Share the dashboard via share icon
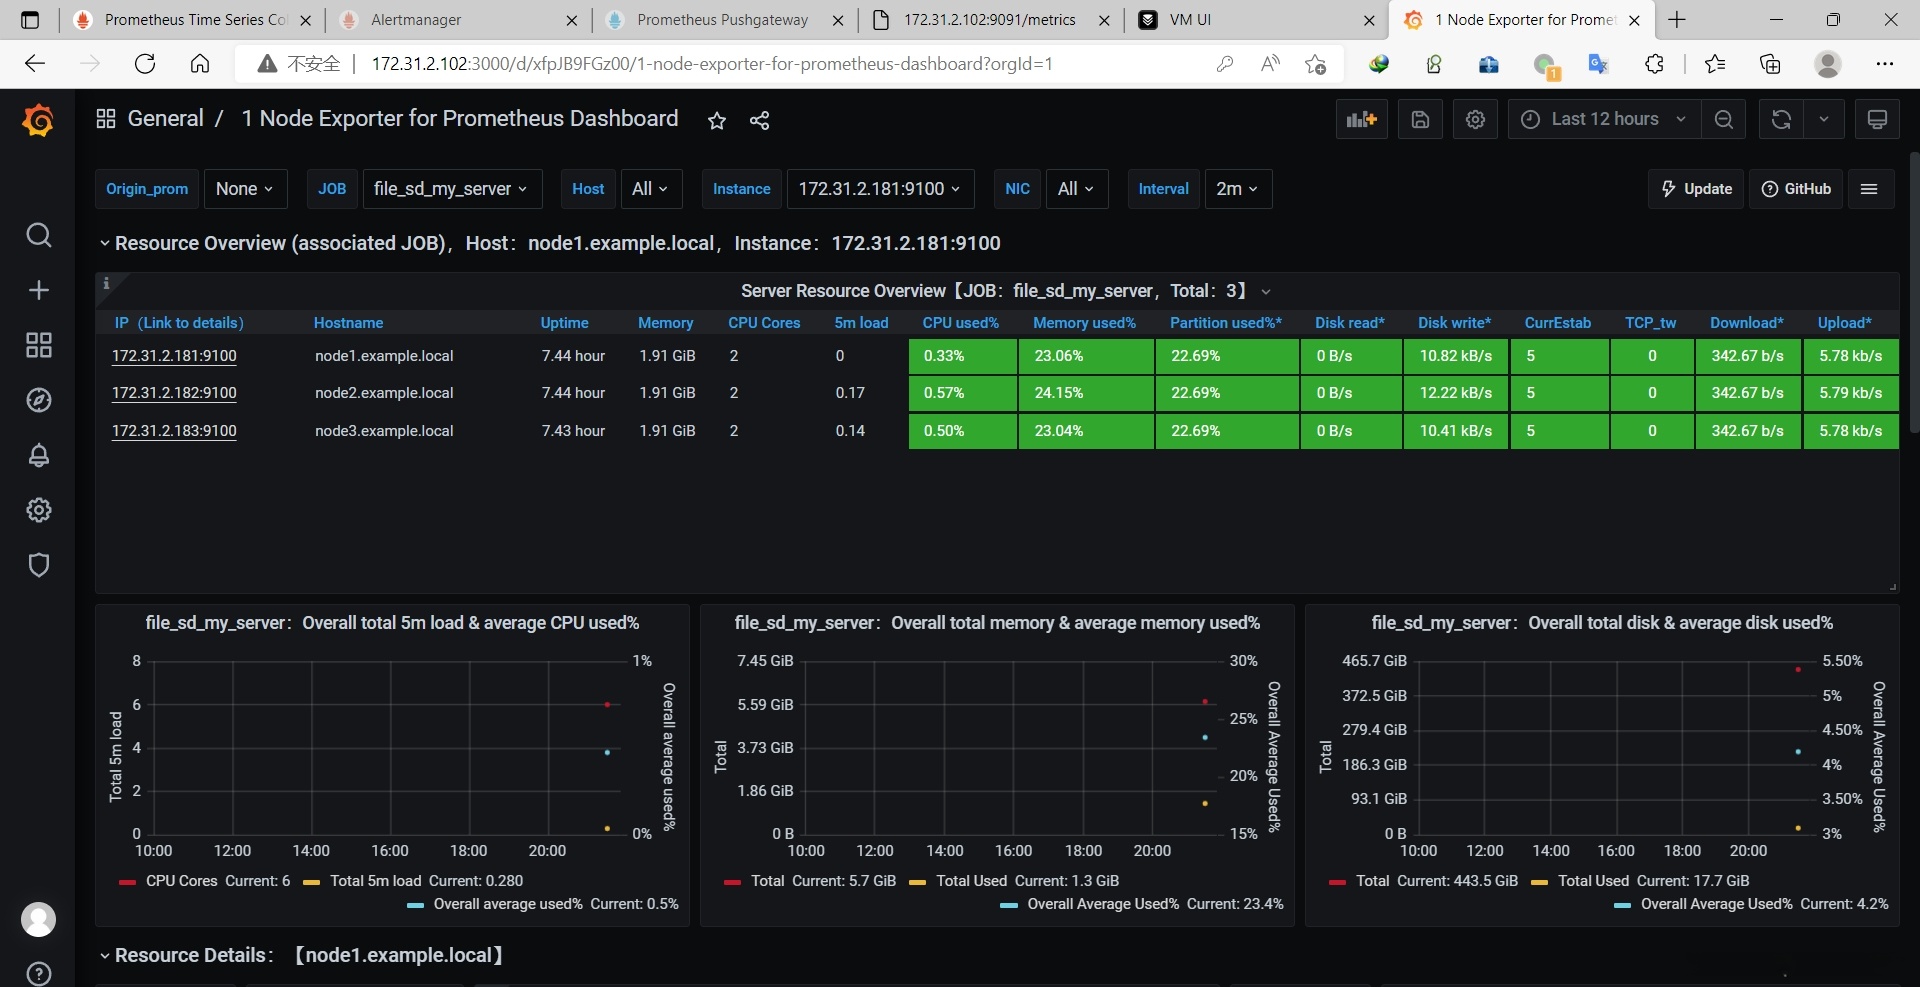This screenshot has width=1920, height=987. [759, 121]
